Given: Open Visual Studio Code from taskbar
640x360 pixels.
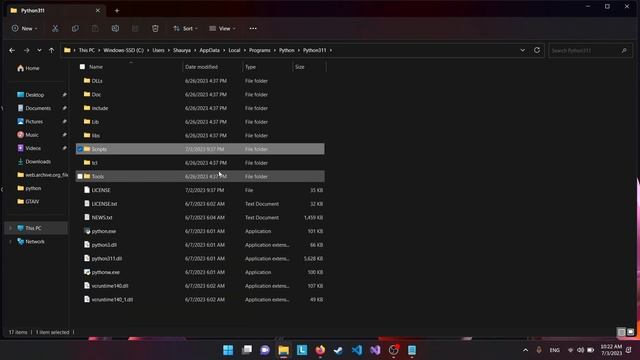Looking at the screenshot, I should [x=357, y=350].
